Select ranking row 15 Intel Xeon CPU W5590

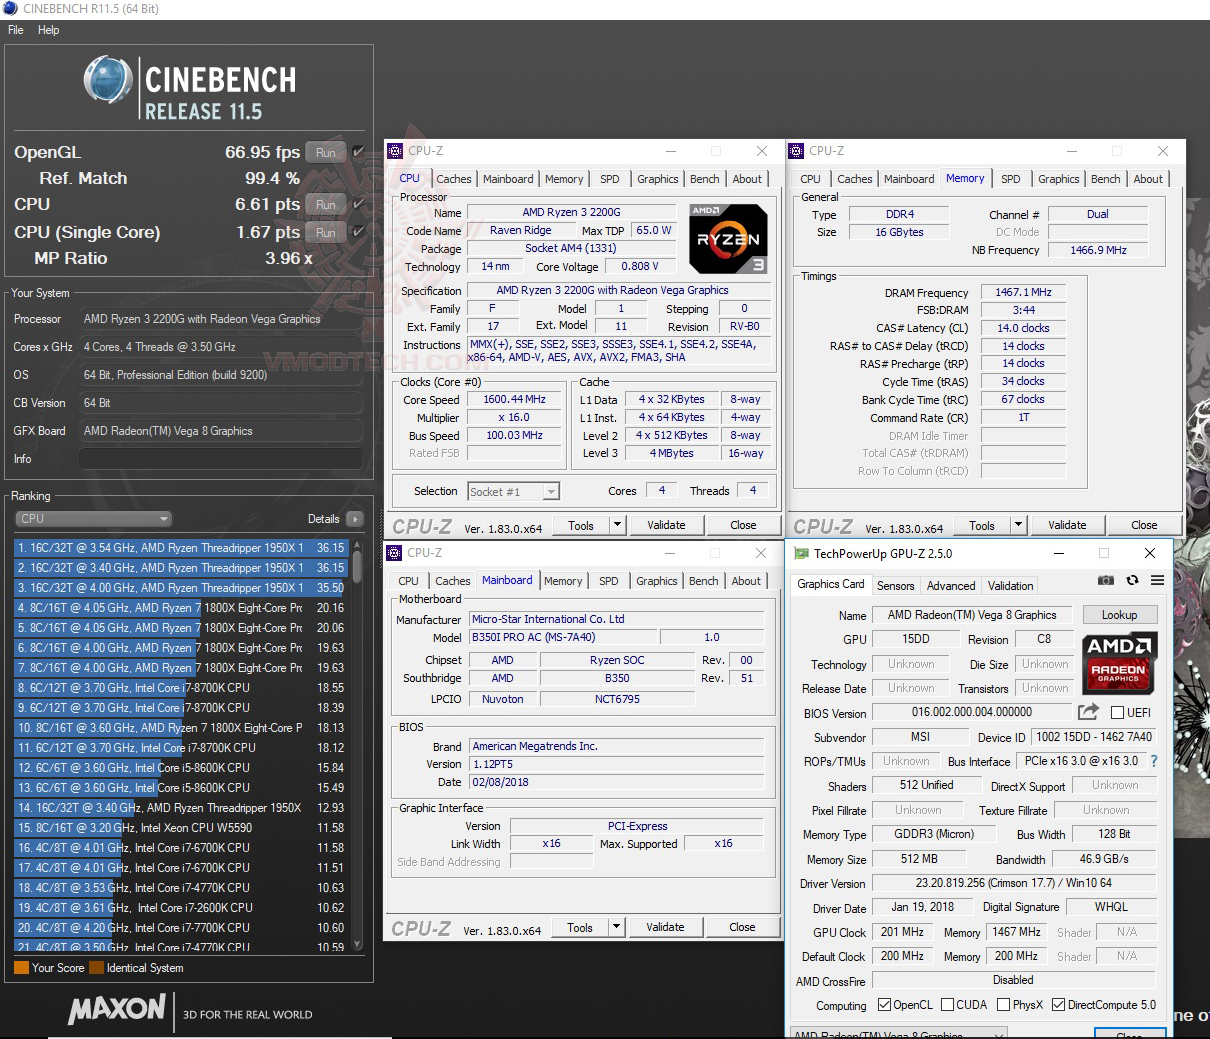click(x=181, y=828)
